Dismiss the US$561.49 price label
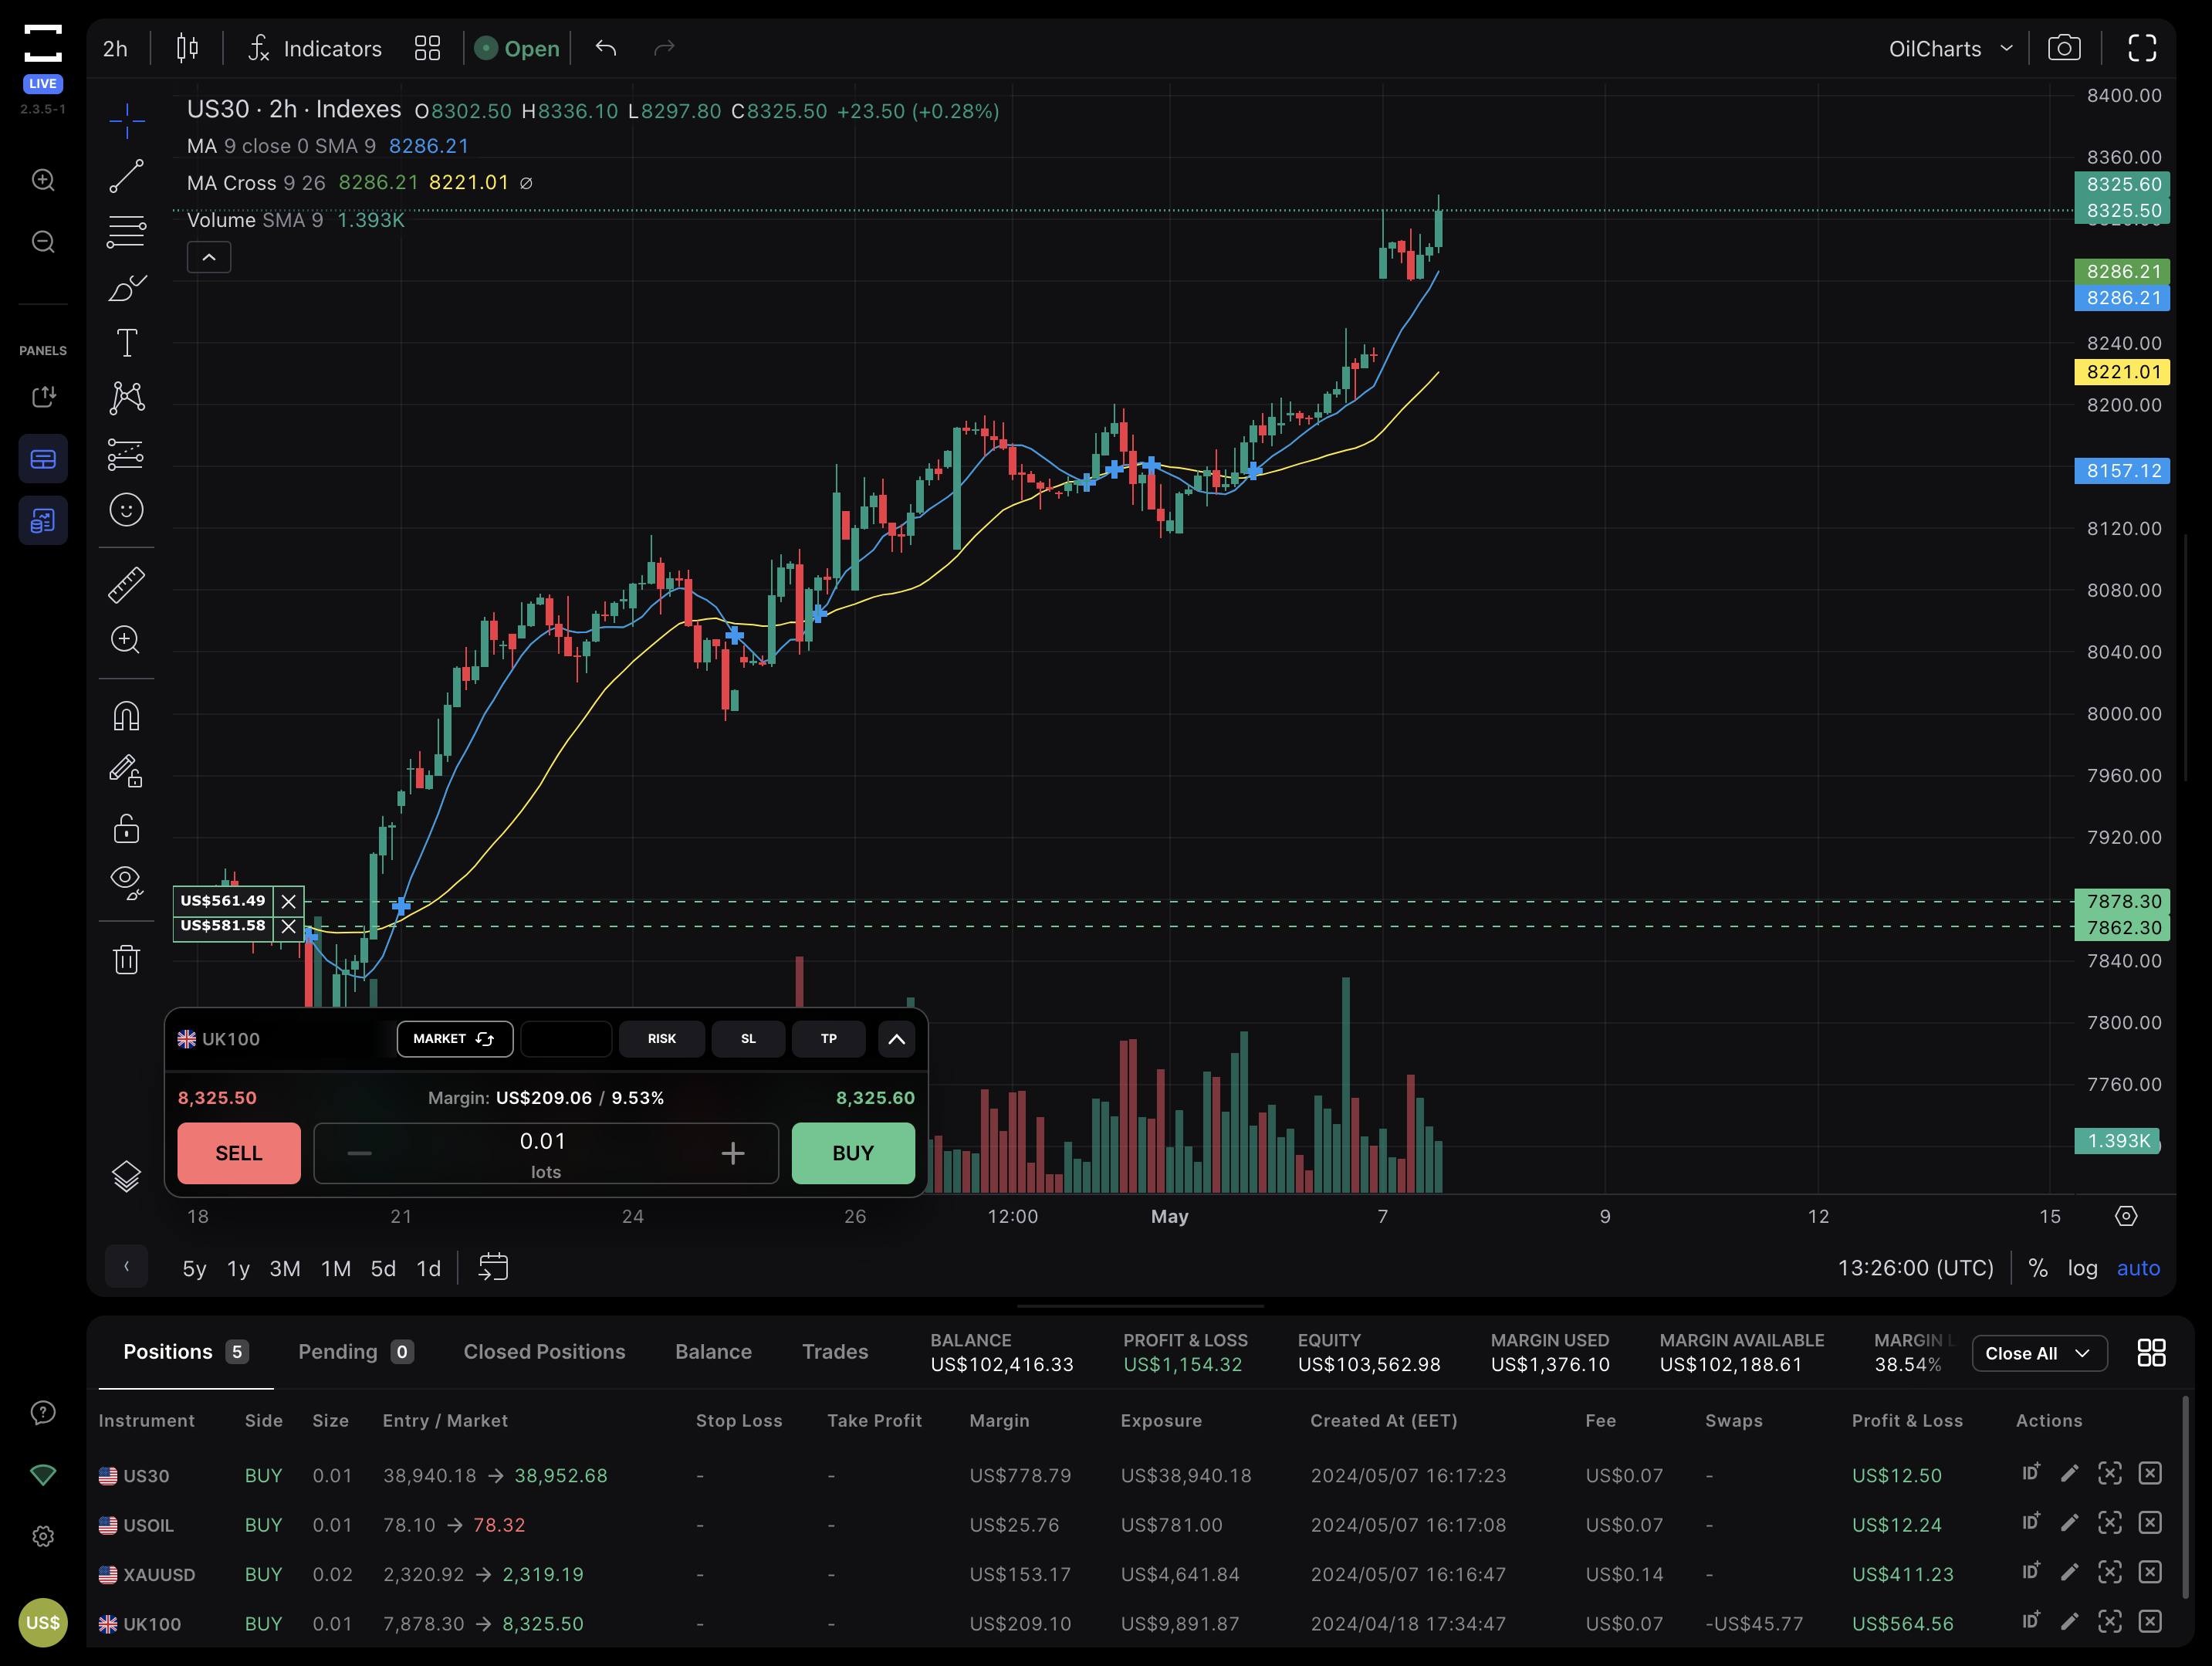2212x1666 pixels. pos(288,900)
